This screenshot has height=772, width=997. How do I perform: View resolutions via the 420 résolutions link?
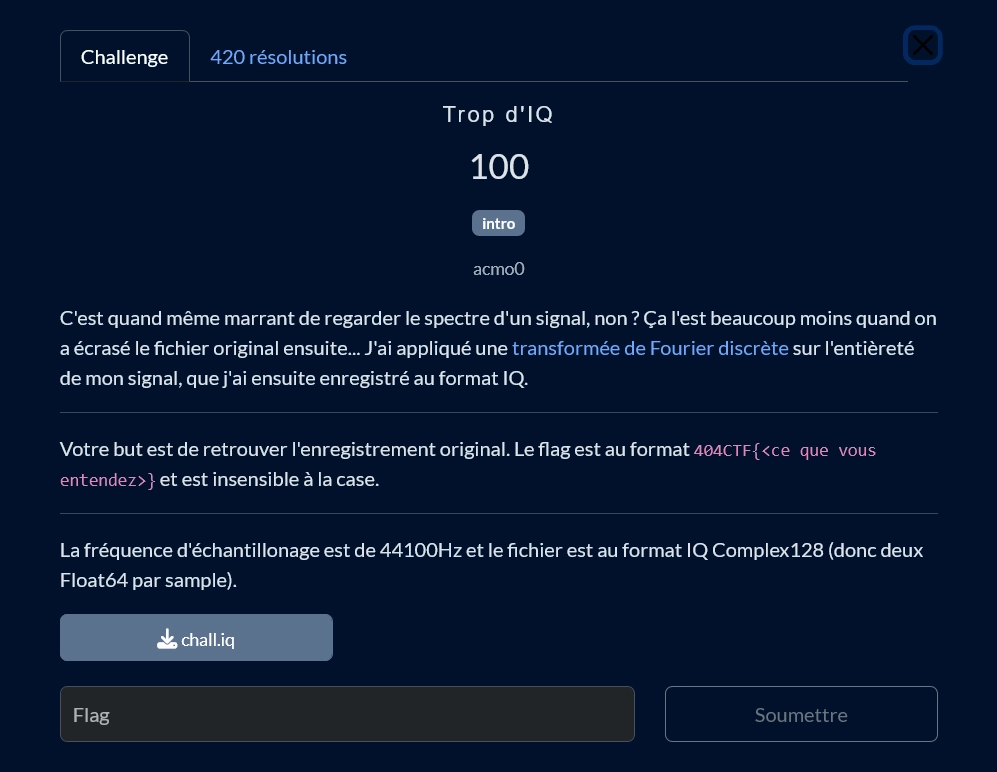click(278, 56)
